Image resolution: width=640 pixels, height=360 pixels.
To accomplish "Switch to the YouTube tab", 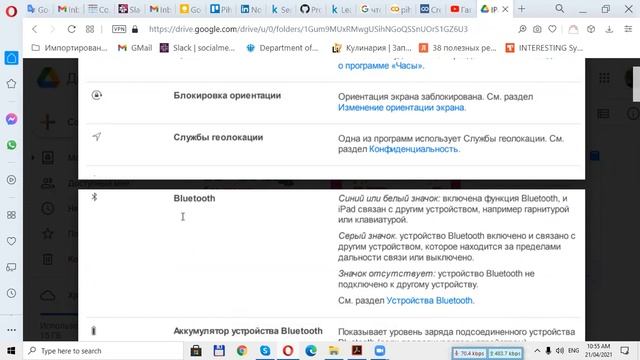I will (460, 9).
